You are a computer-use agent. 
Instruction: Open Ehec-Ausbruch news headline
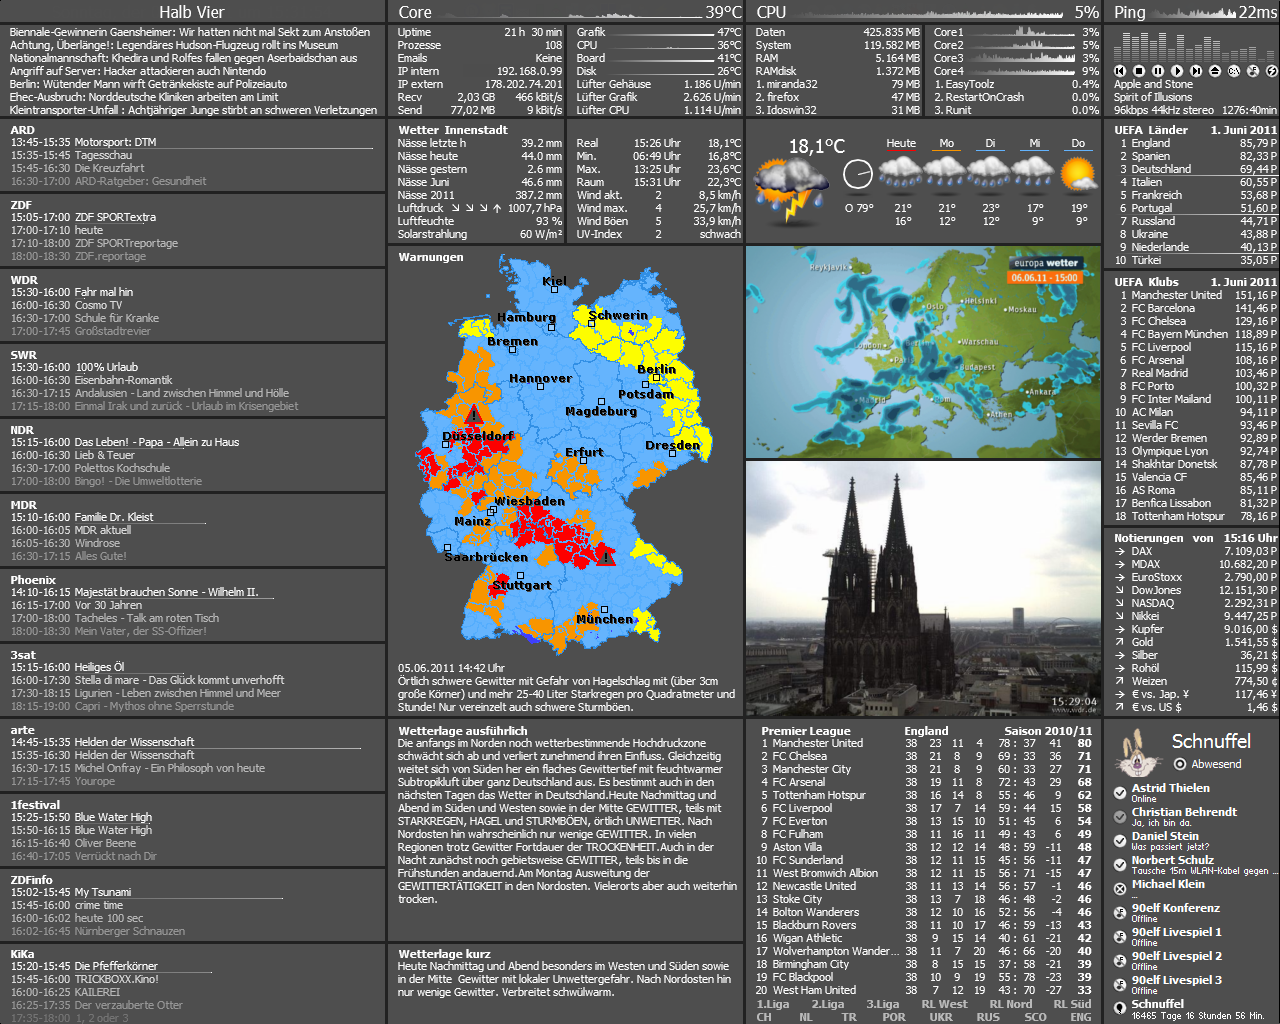point(144,97)
